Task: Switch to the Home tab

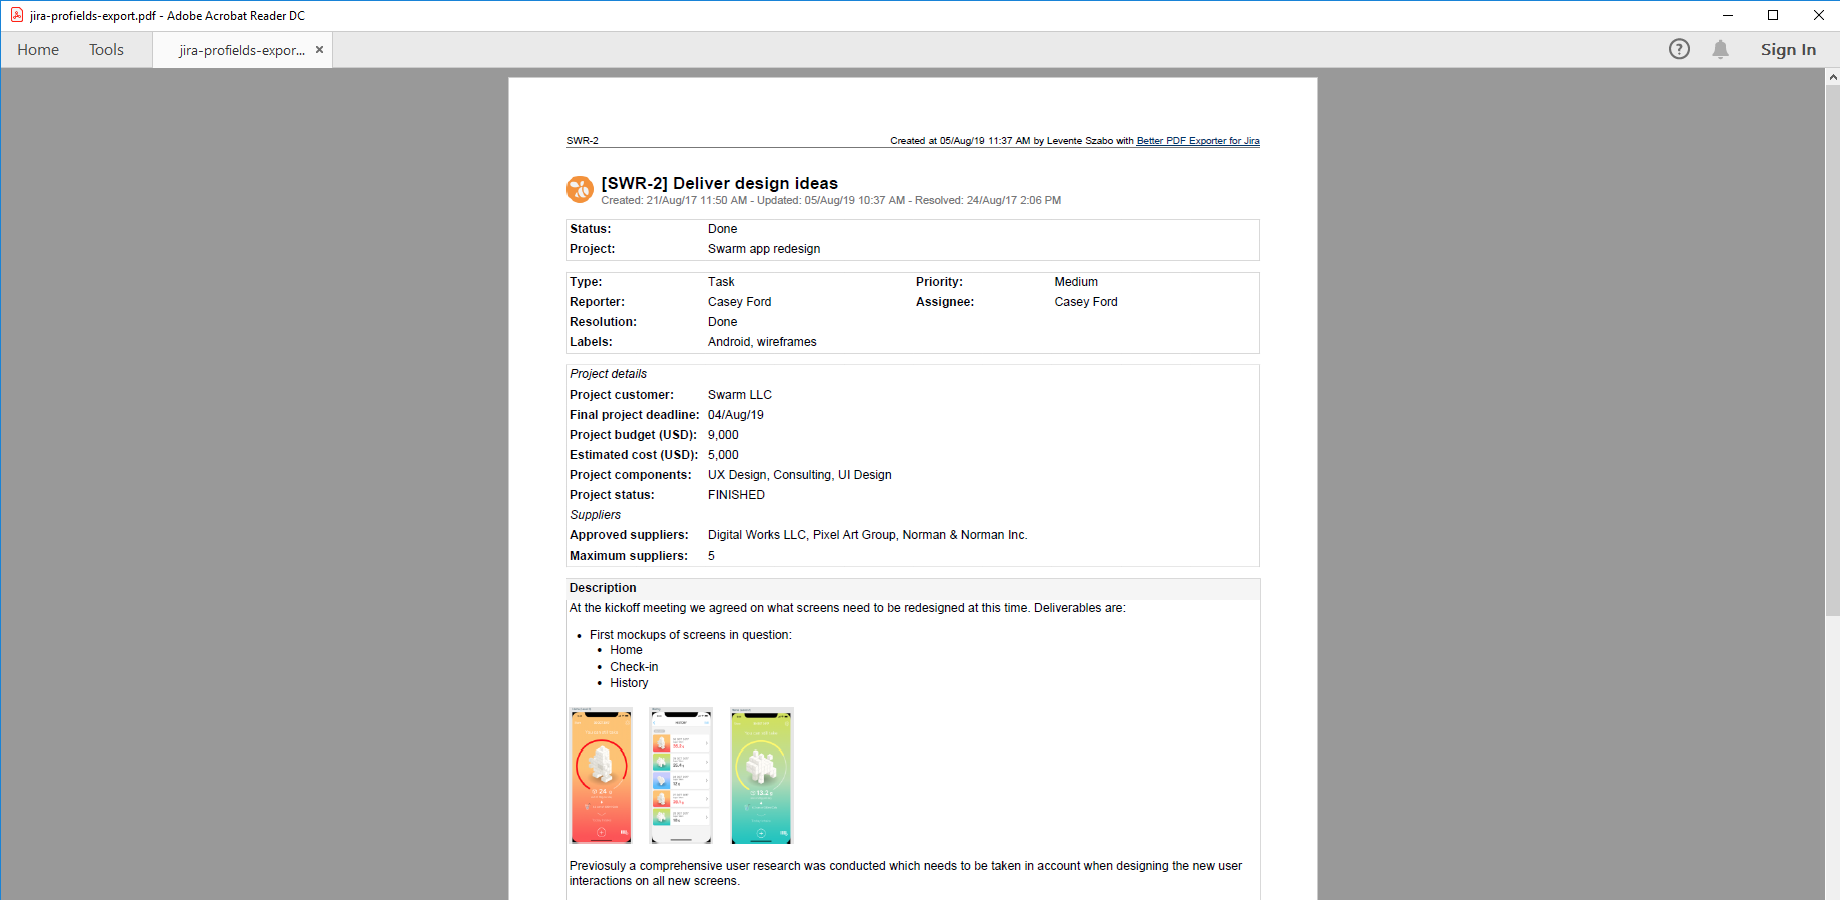Action: coord(38,50)
